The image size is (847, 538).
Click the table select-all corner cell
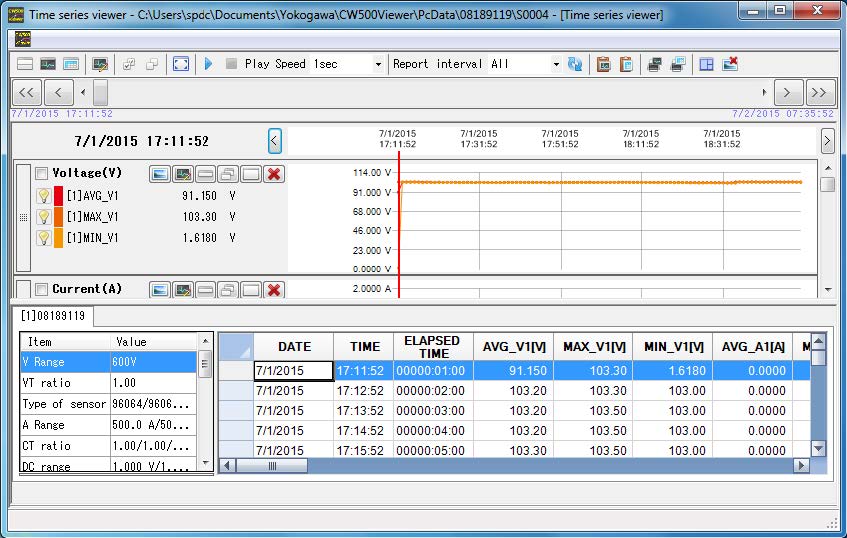click(x=236, y=347)
